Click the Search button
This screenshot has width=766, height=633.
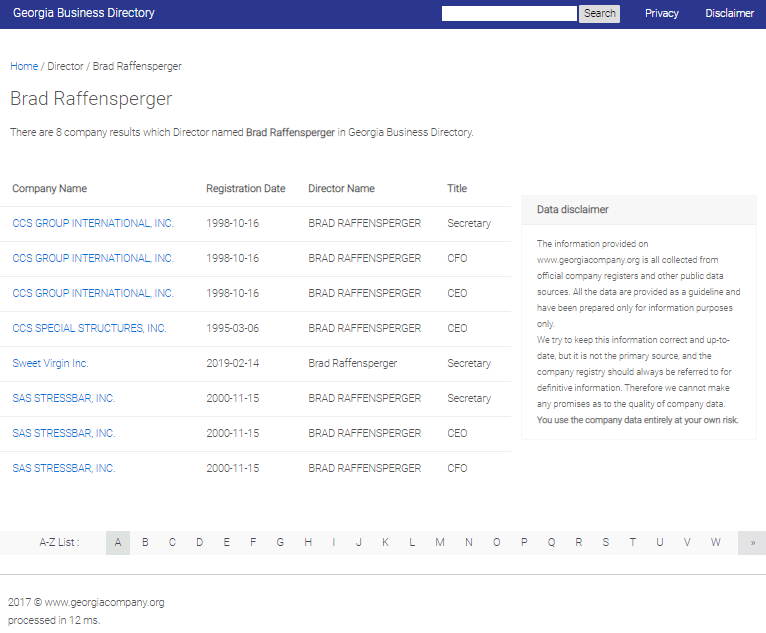pos(599,14)
